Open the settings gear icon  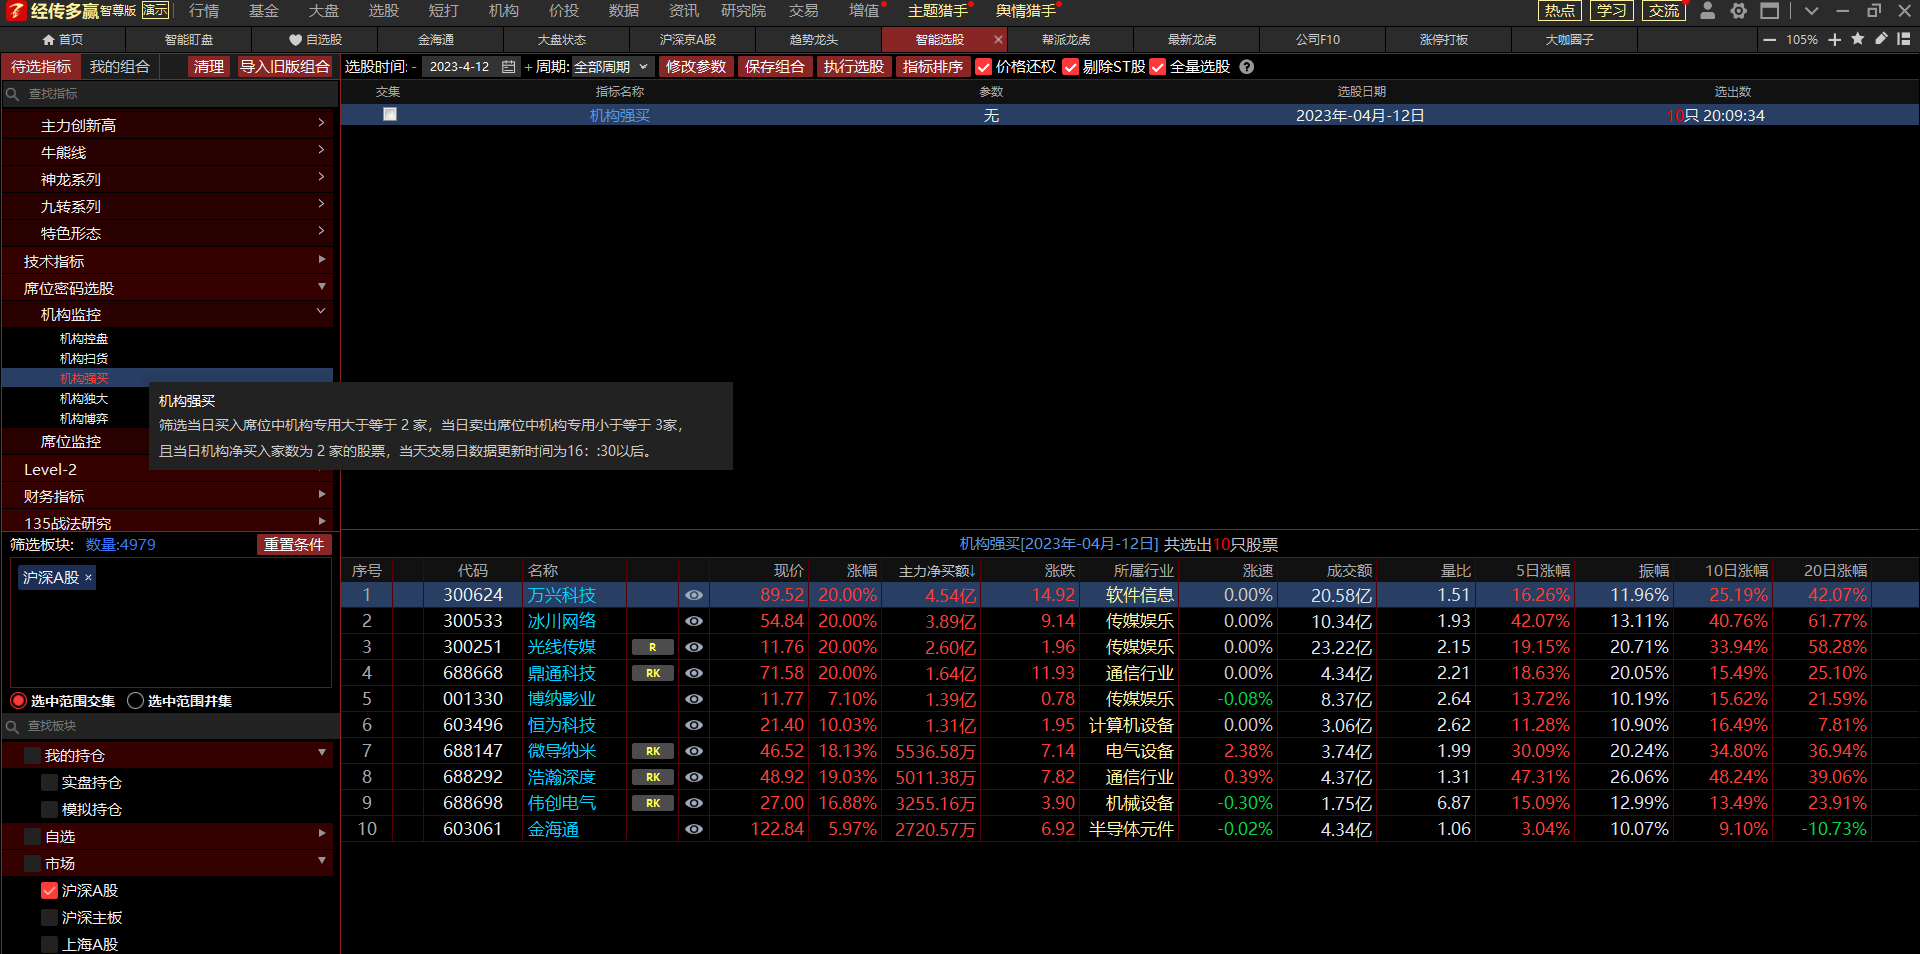[x=1739, y=11]
